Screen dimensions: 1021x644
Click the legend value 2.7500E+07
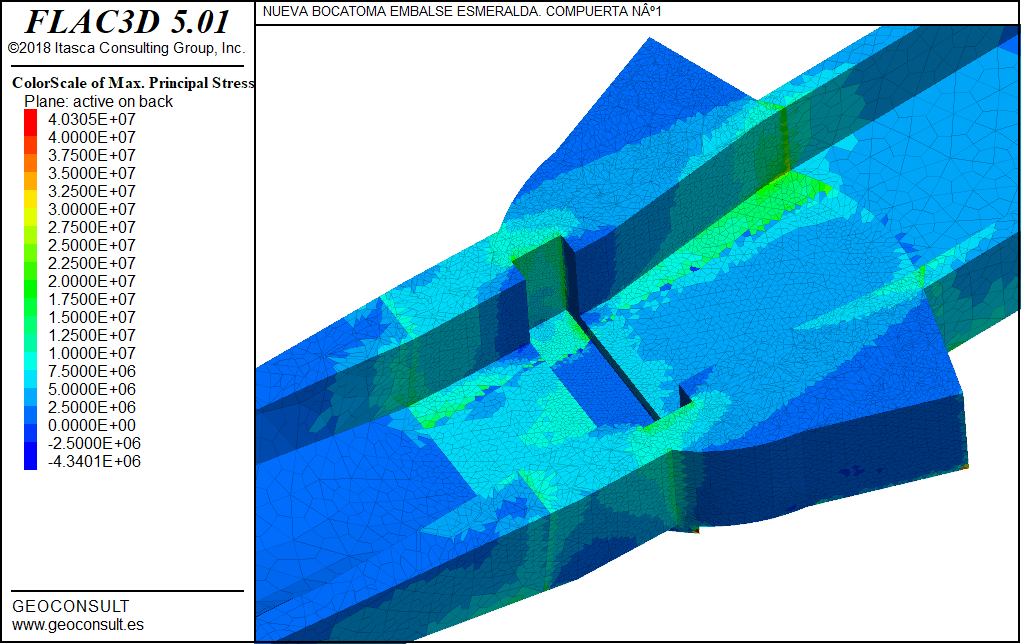[92, 227]
